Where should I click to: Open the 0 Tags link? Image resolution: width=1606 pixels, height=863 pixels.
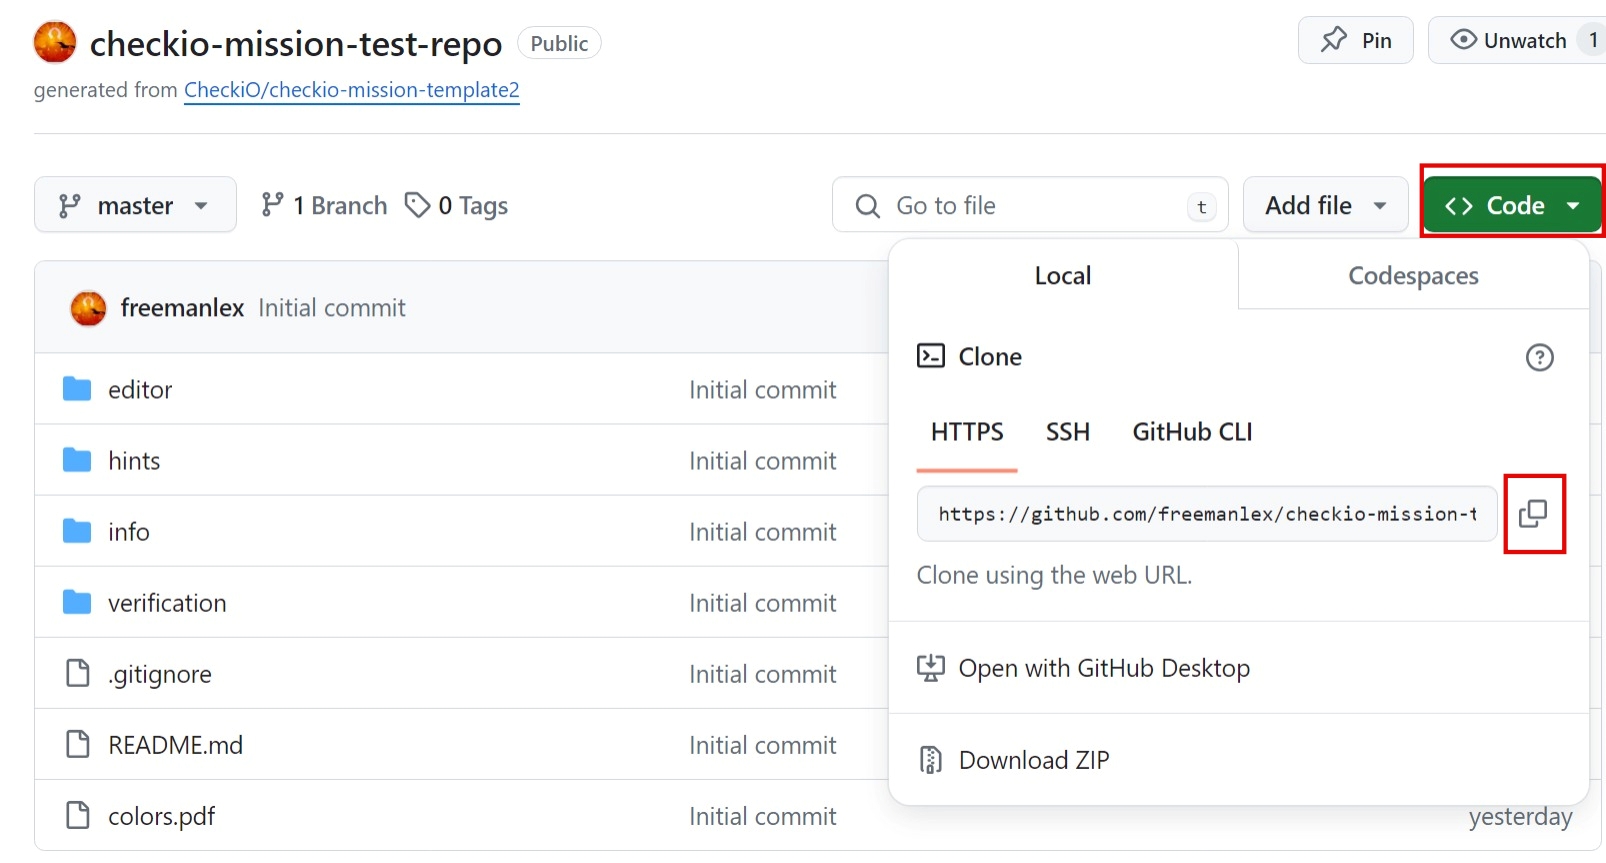(456, 205)
